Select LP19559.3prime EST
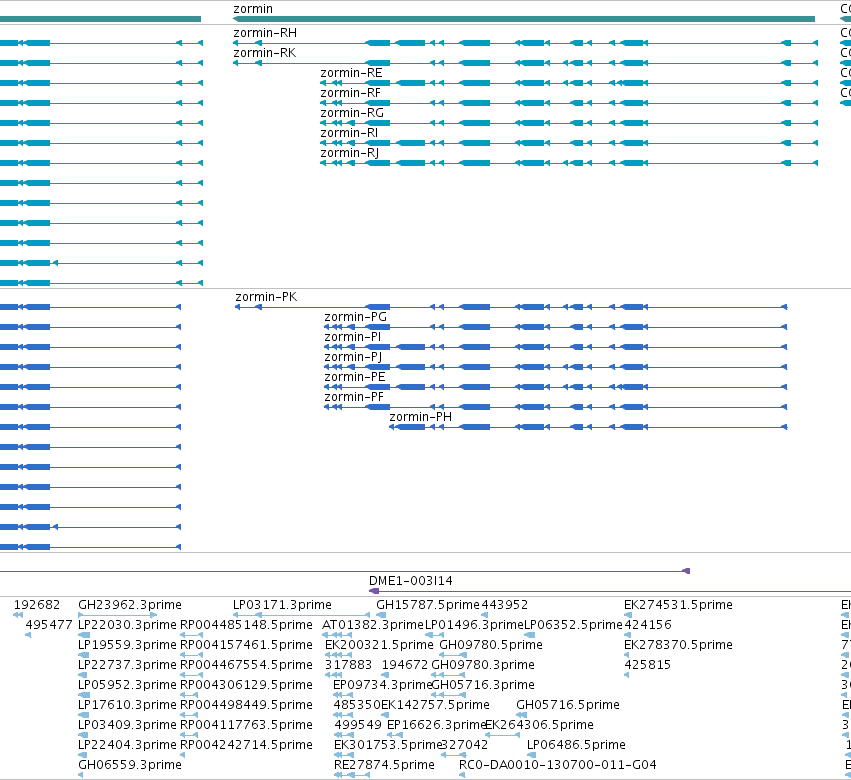The width and height of the screenshot is (851, 780). tap(128, 645)
